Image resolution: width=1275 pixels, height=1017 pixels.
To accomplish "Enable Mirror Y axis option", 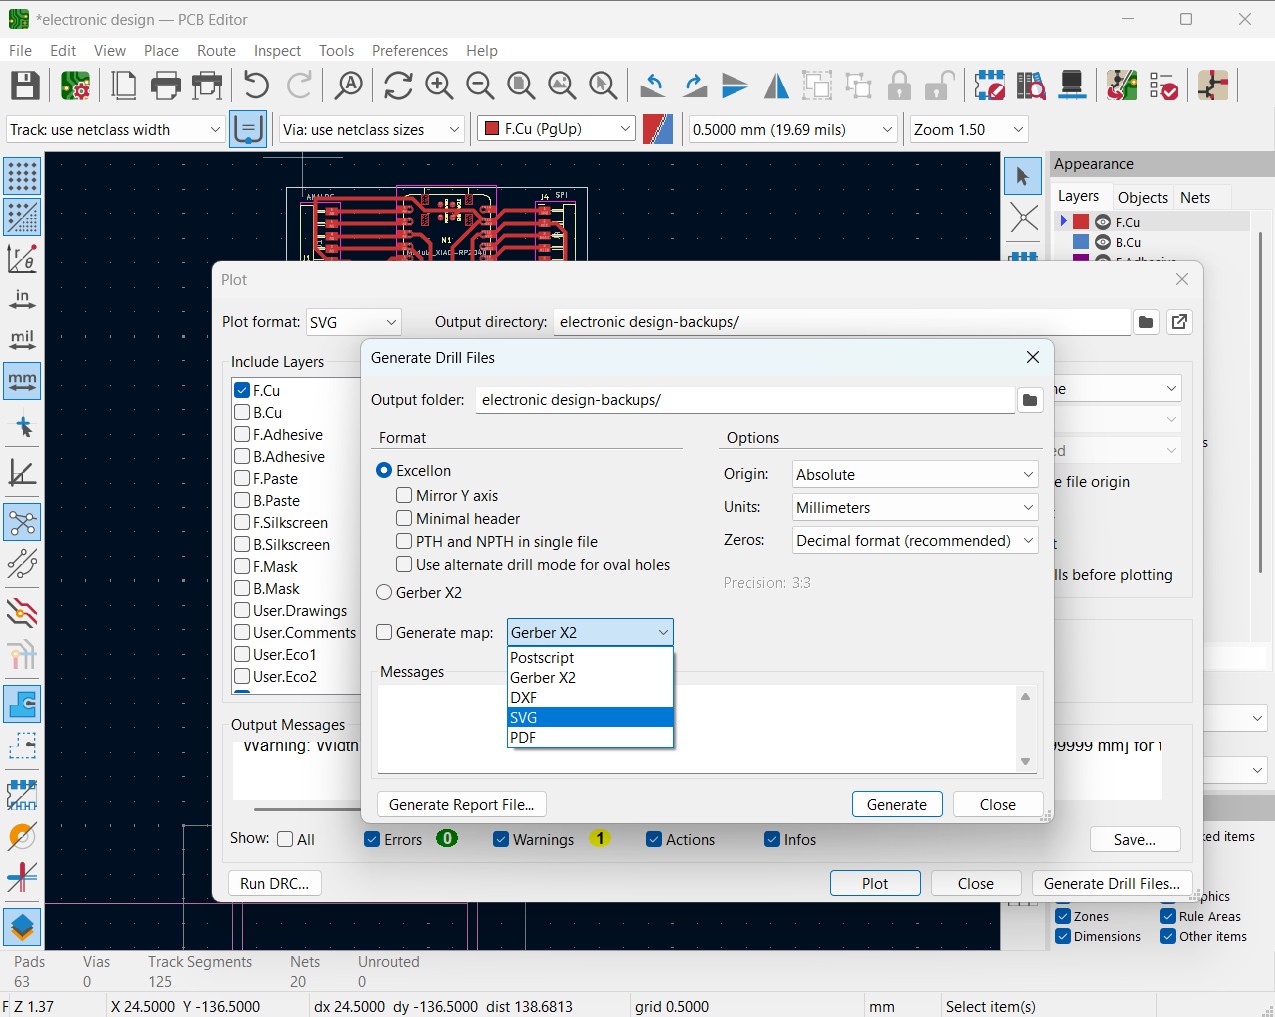I will (x=404, y=495).
